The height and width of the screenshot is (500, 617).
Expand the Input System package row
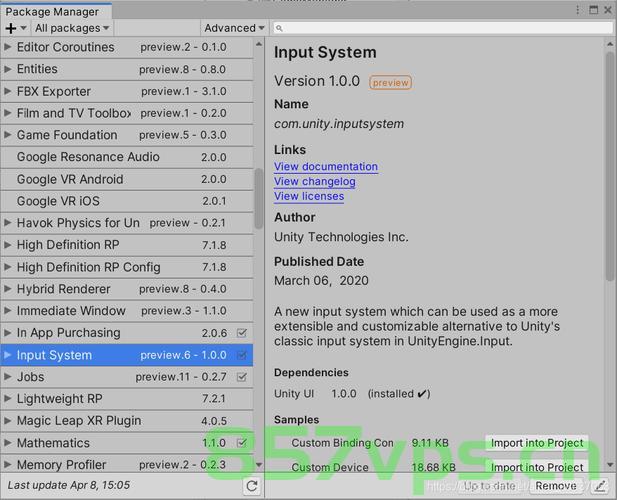click(x=7, y=355)
